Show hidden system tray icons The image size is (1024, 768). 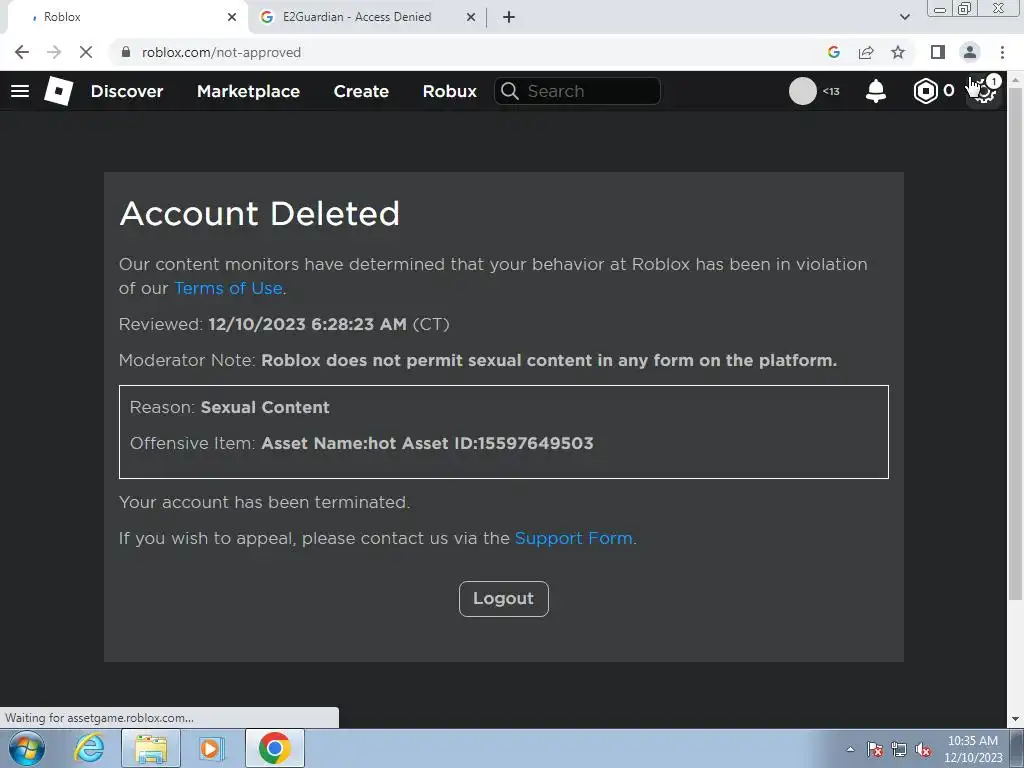850,749
